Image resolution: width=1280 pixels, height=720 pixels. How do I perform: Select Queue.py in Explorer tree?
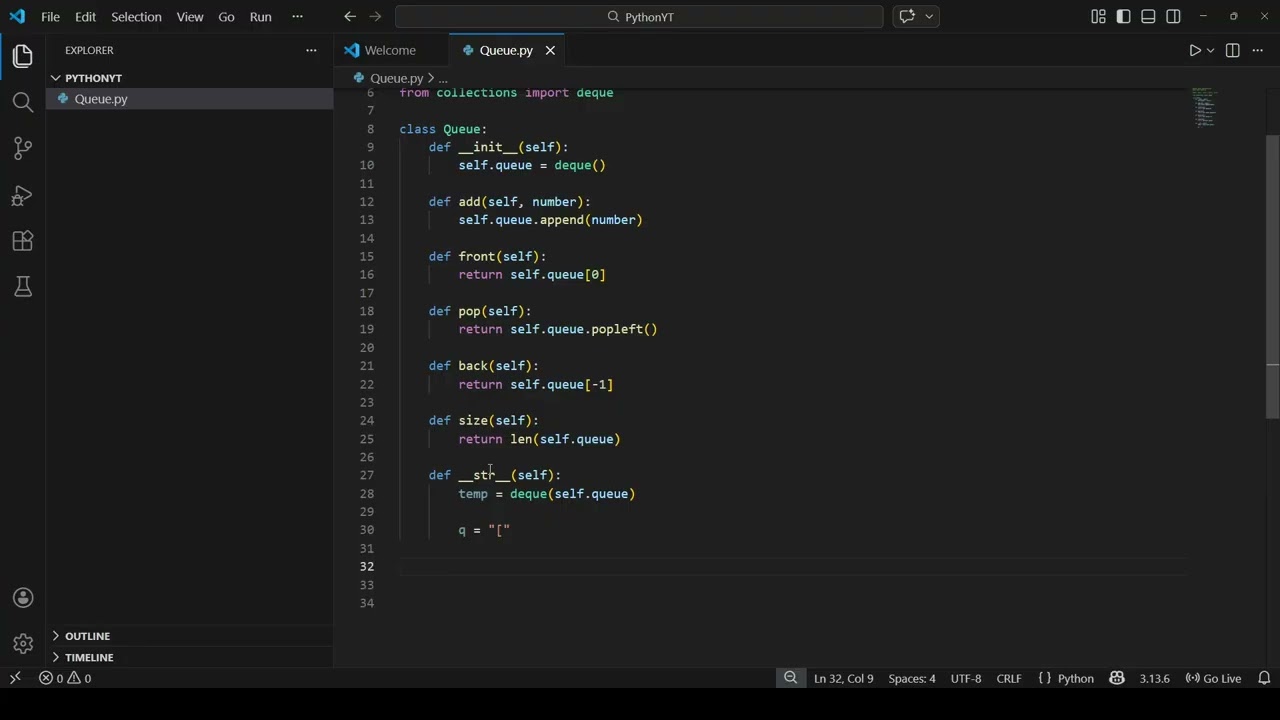click(190, 99)
